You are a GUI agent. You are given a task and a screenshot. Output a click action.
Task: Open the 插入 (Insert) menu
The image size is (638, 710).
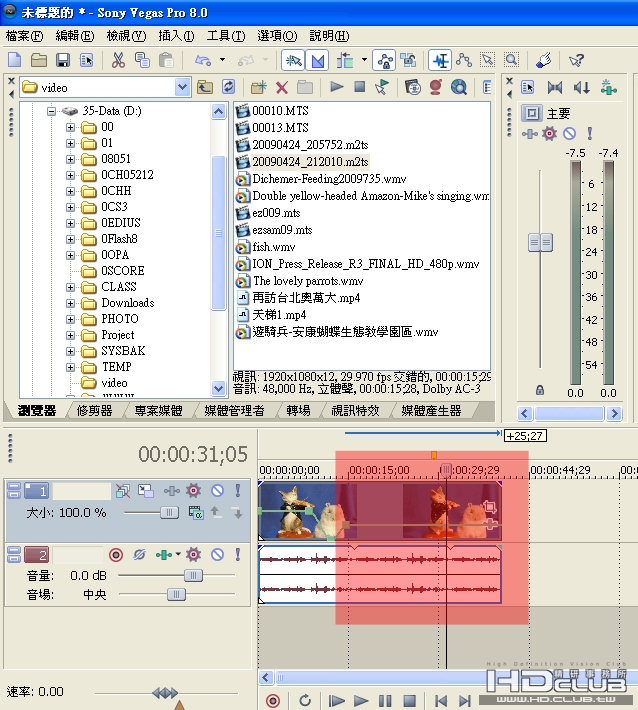(x=176, y=36)
